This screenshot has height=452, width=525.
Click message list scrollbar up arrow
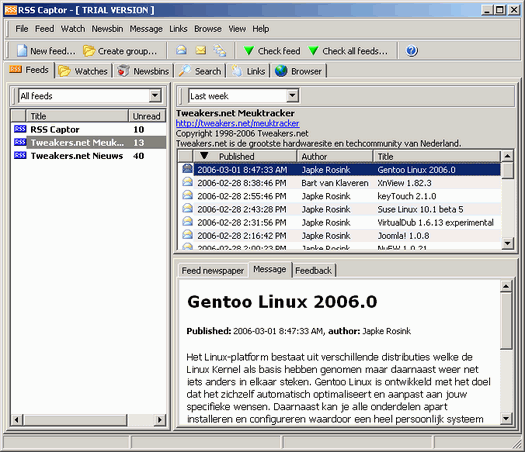pyautogui.click(x=508, y=156)
